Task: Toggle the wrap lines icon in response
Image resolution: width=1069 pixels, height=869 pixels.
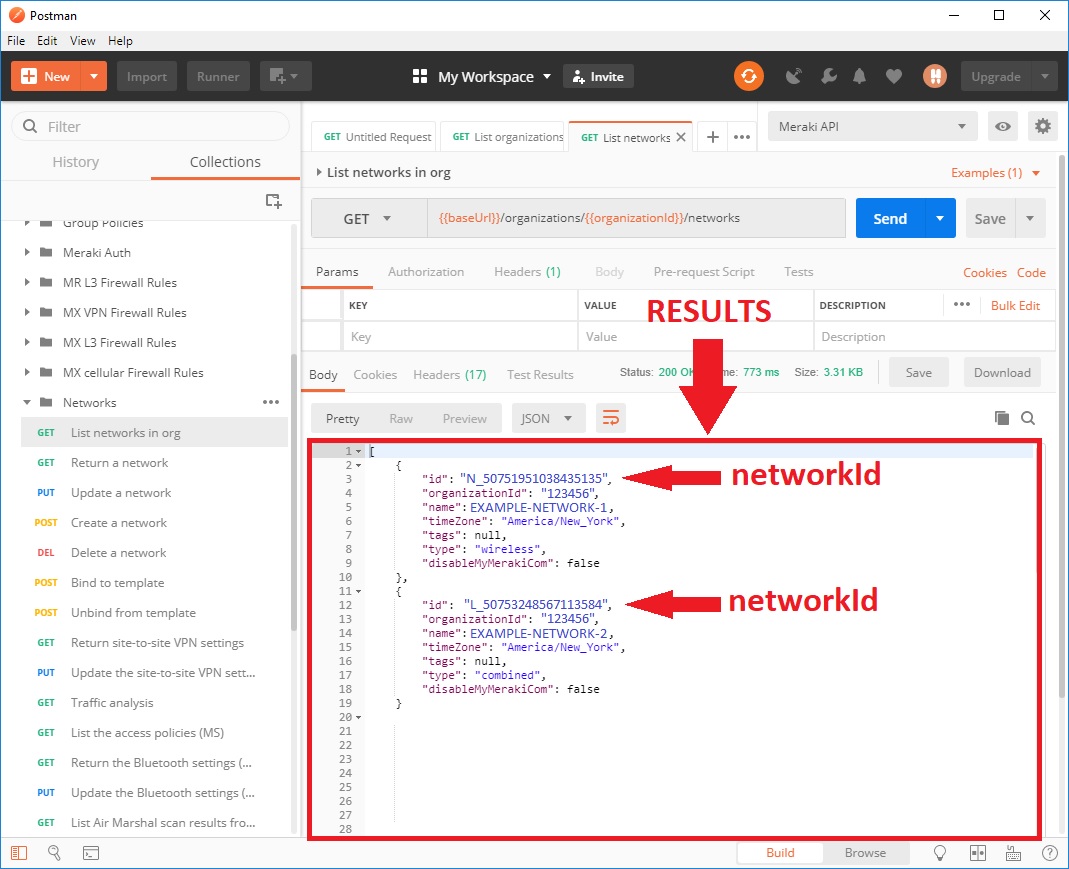Action: pyautogui.click(x=610, y=418)
